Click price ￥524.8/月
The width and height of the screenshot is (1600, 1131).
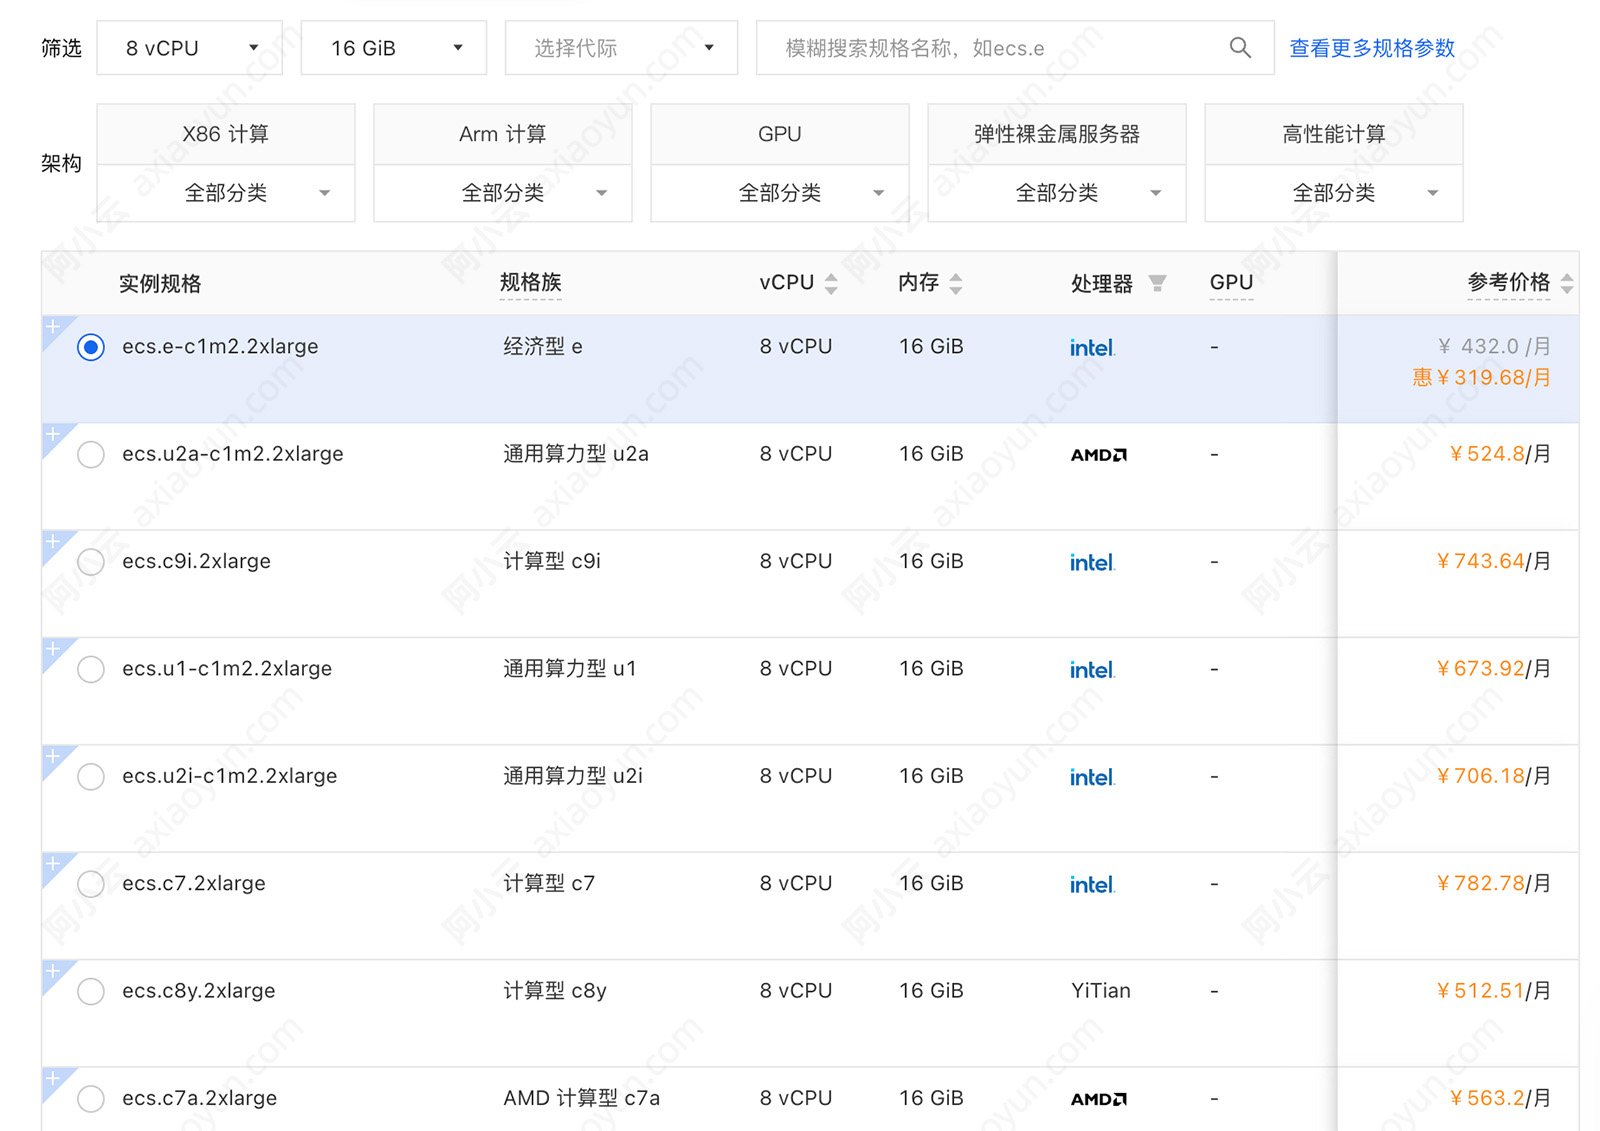[x=1500, y=454]
